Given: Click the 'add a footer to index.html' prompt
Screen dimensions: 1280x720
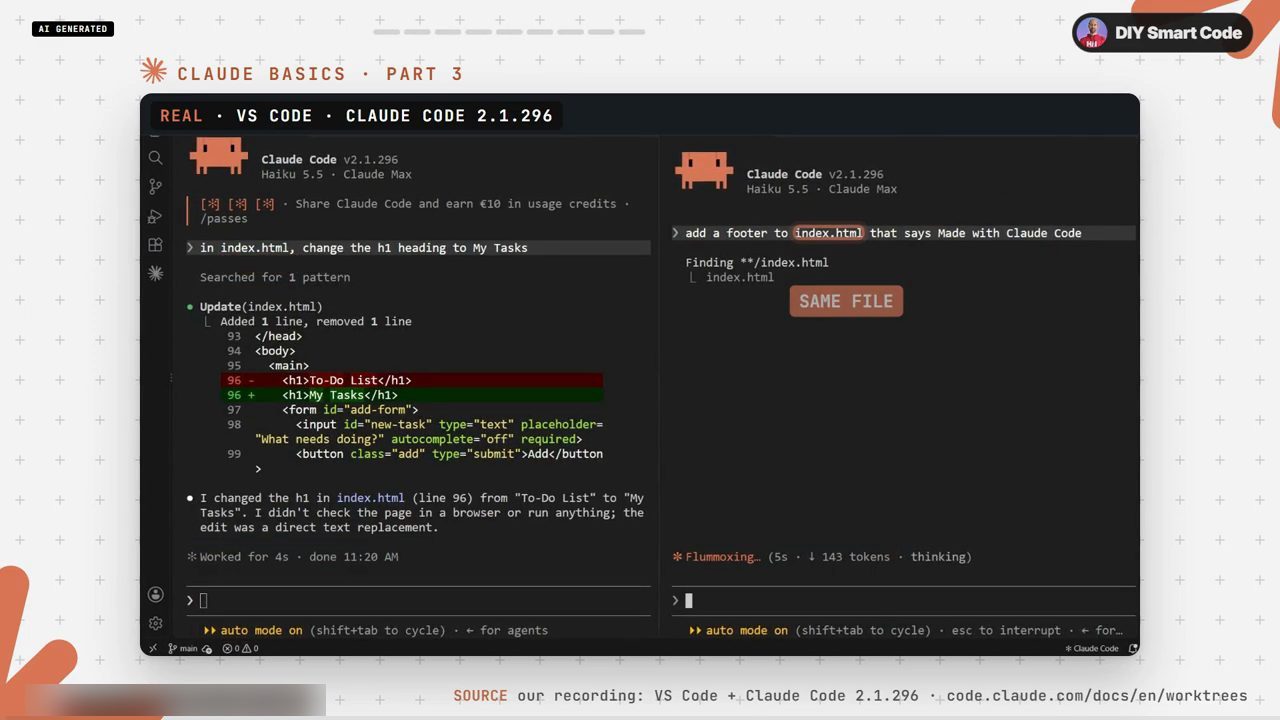Looking at the screenshot, I should pos(903,233).
